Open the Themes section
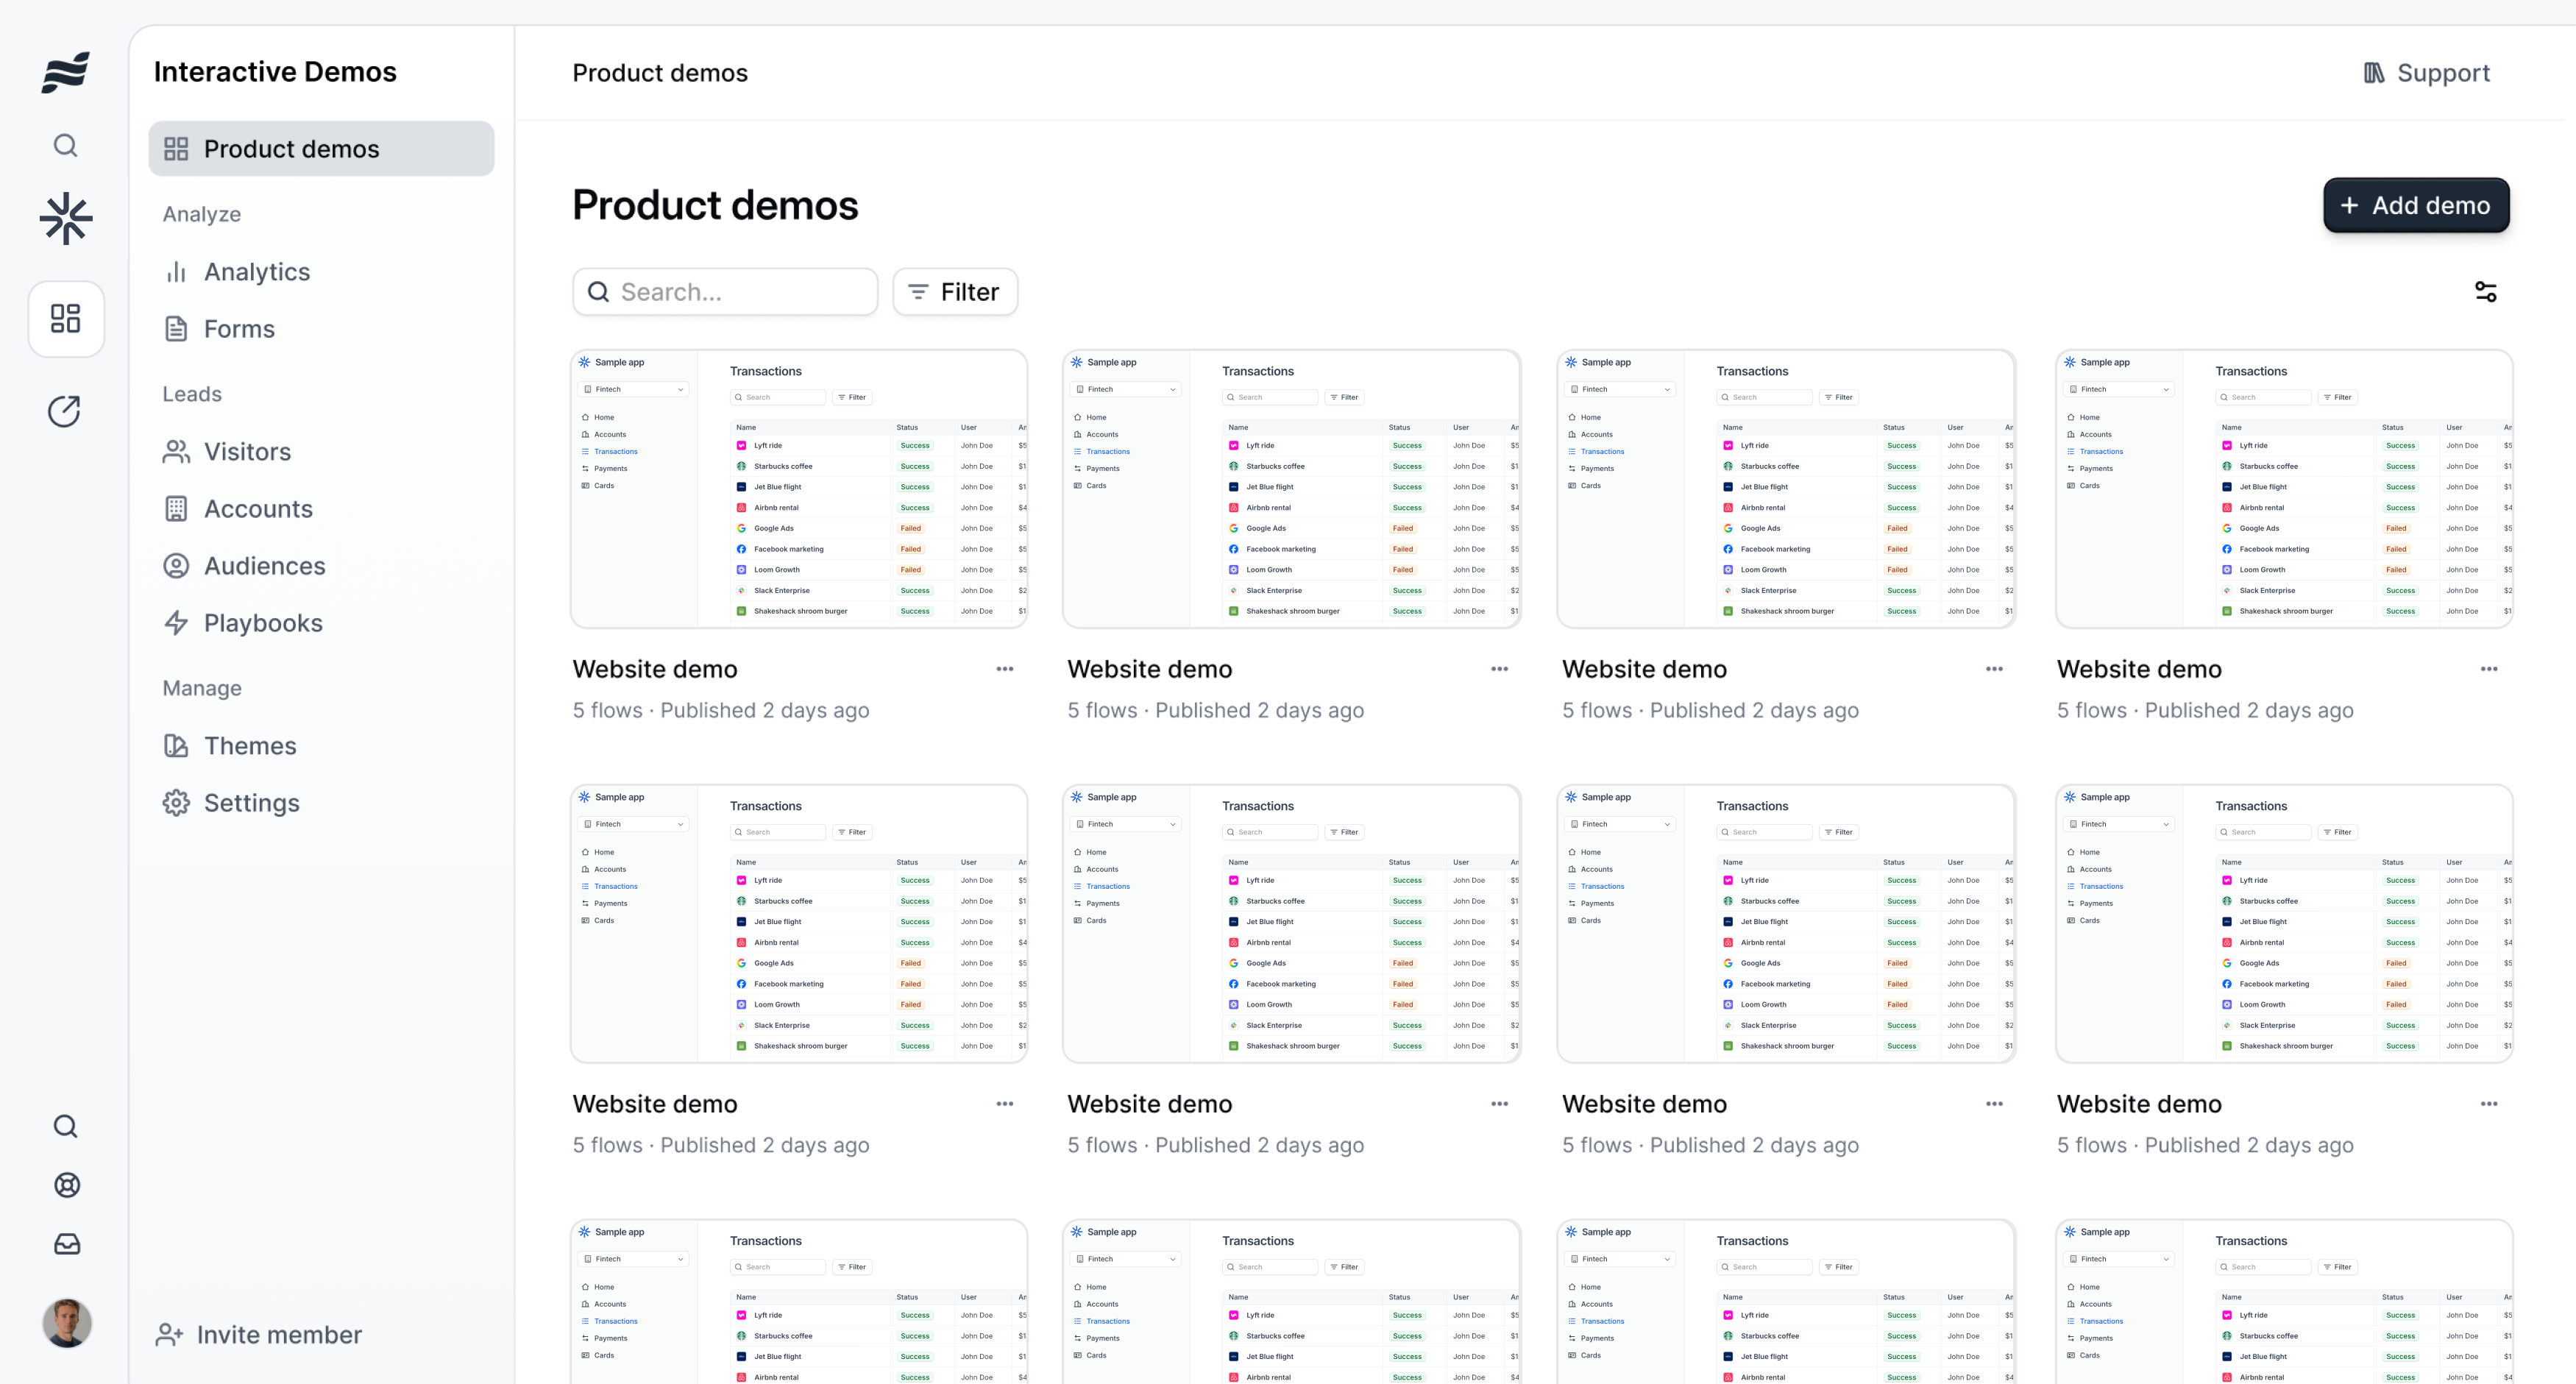The width and height of the screenshot is (2576, 1384). (250, 745)
